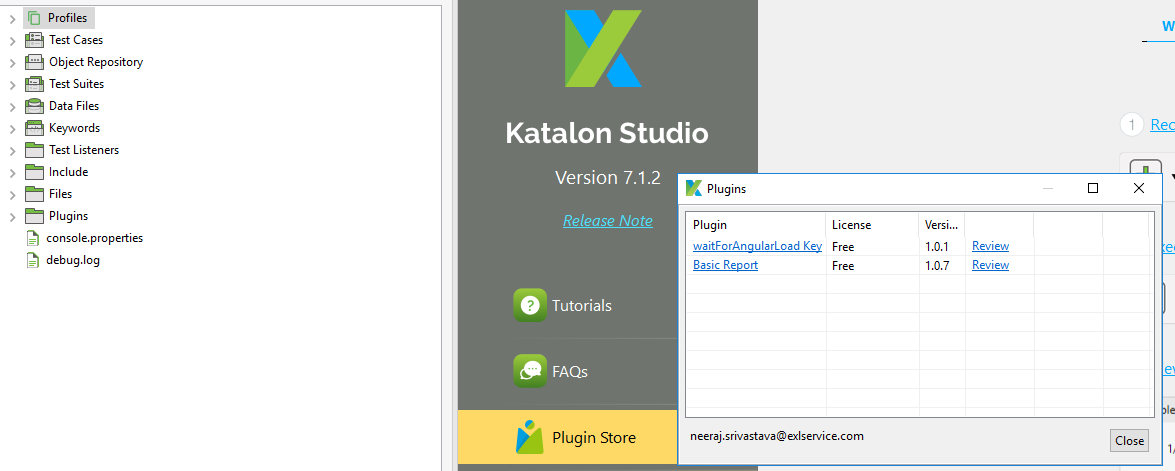This screenshot has height=471, width=1175.
Task: Select Test Cases in the explorer
Action: click(76, 40)
